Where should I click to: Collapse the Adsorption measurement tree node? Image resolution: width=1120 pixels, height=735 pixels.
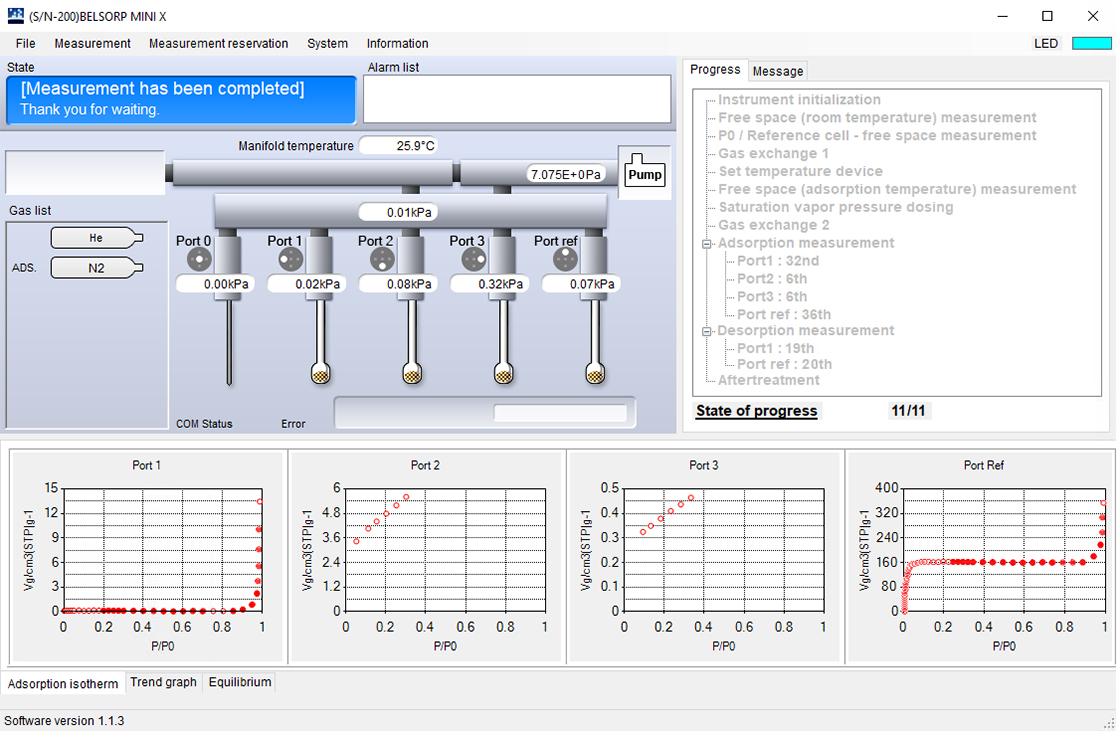(706, 244)
